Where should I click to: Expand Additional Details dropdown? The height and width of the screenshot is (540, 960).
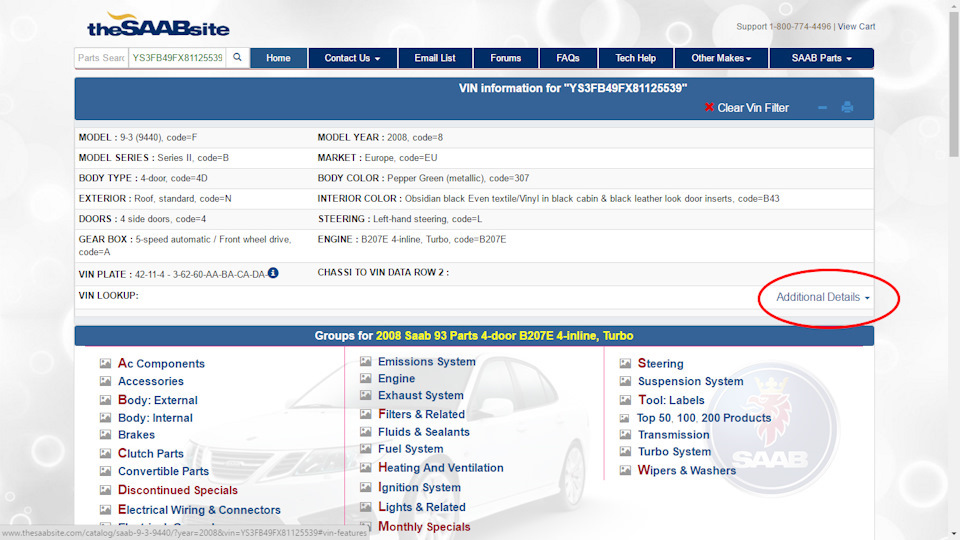[823, 297]
